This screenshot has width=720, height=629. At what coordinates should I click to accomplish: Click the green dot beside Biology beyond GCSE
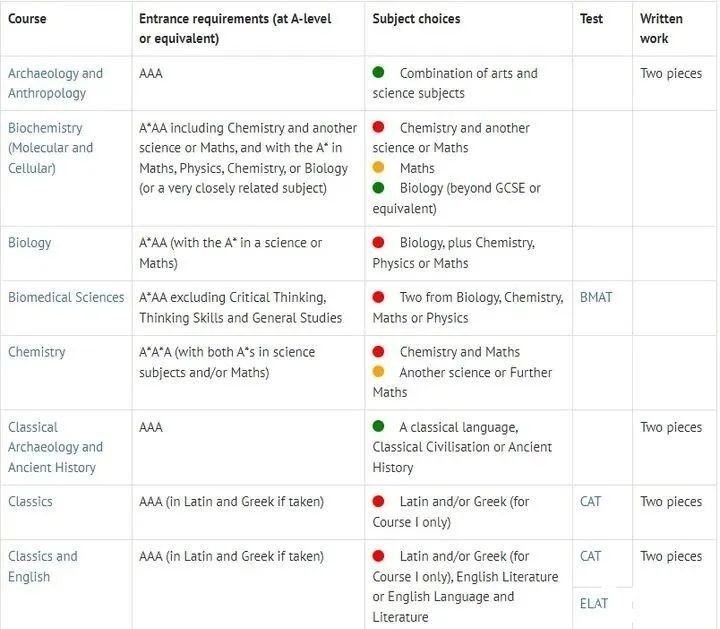(x=379, y=188)
